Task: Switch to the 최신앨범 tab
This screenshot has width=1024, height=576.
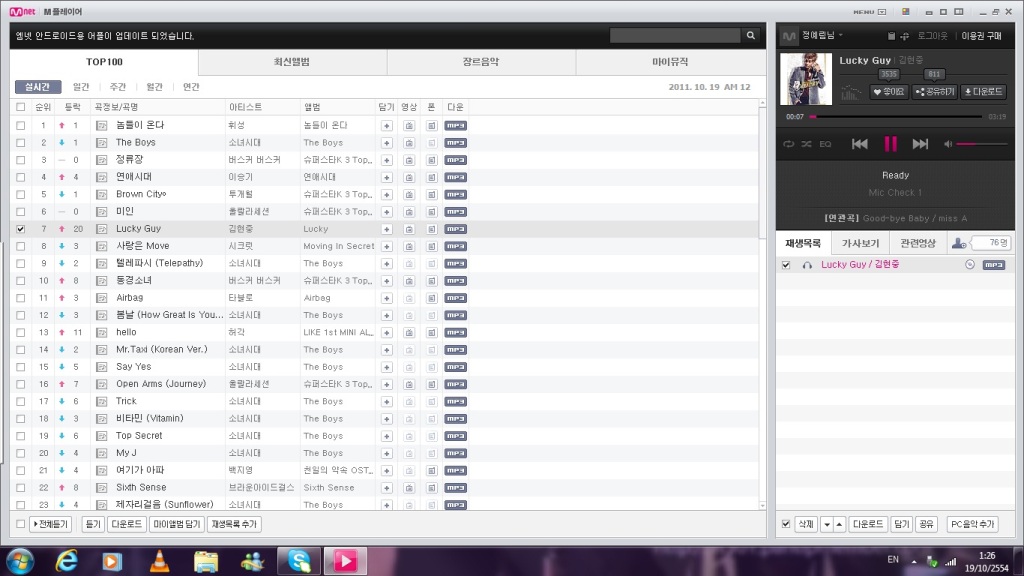Action: click(293, 62)
